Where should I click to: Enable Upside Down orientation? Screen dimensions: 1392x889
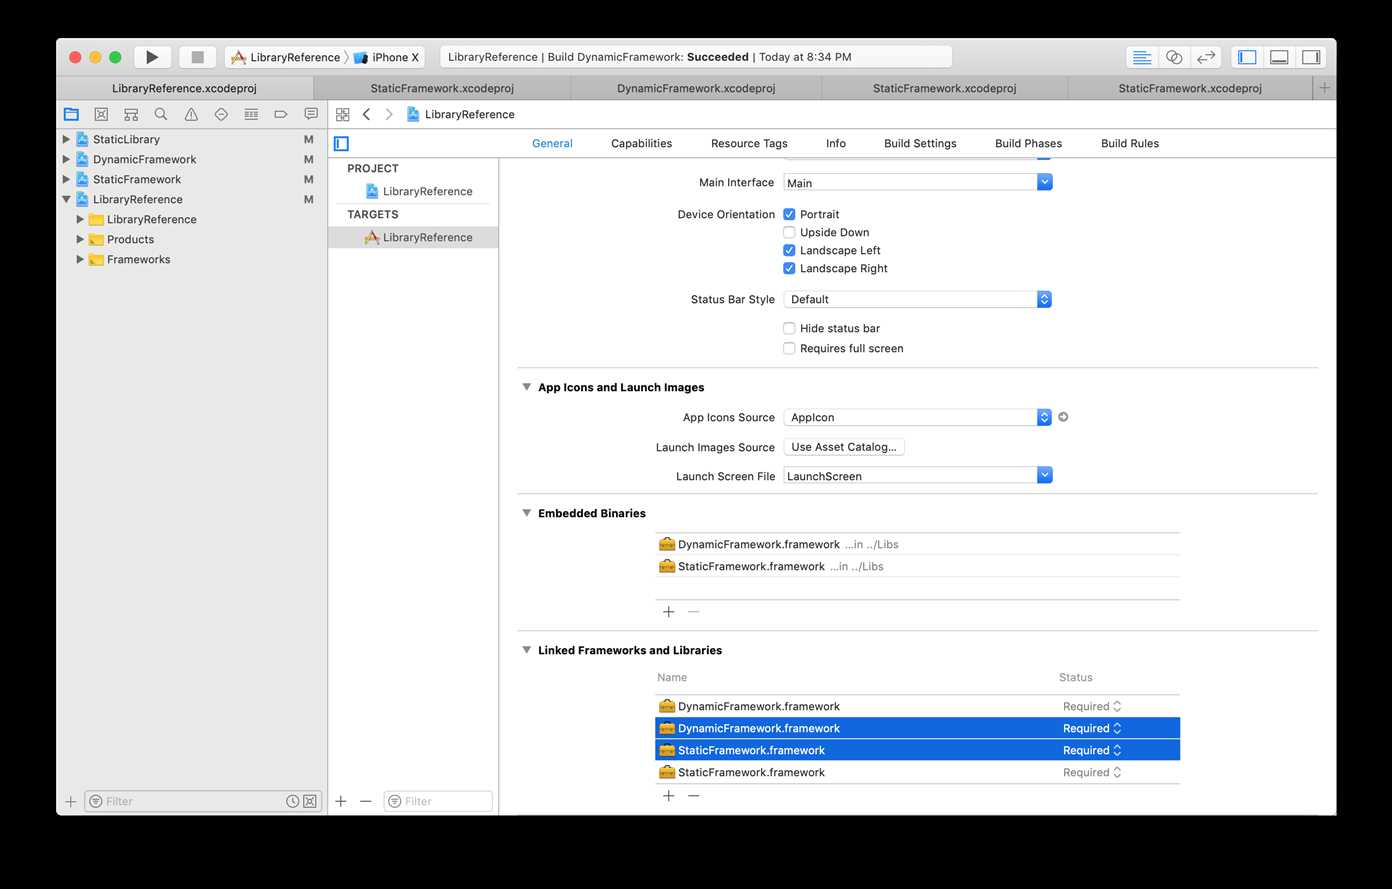tap(789, 232)
